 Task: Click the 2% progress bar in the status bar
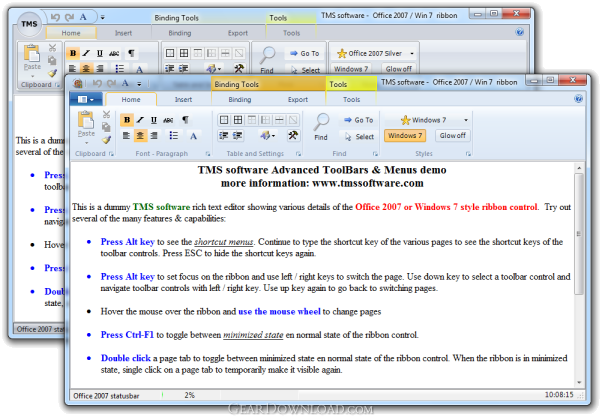click(x=189, y=395)
